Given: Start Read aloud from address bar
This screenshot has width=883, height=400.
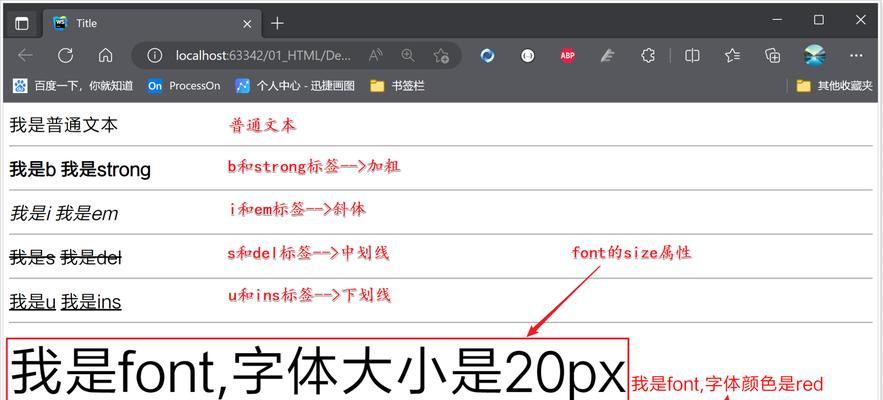Looking at the screenshot, I should pyautogui.click(x=376, y=55).
